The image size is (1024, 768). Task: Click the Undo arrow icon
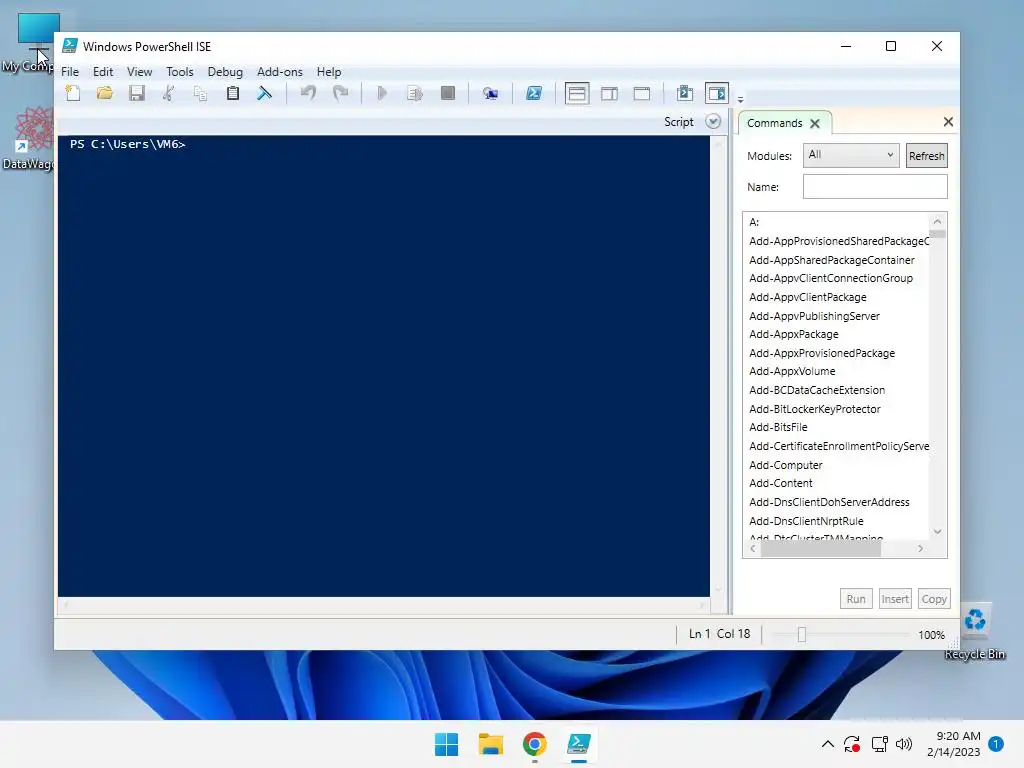(308, 93)
